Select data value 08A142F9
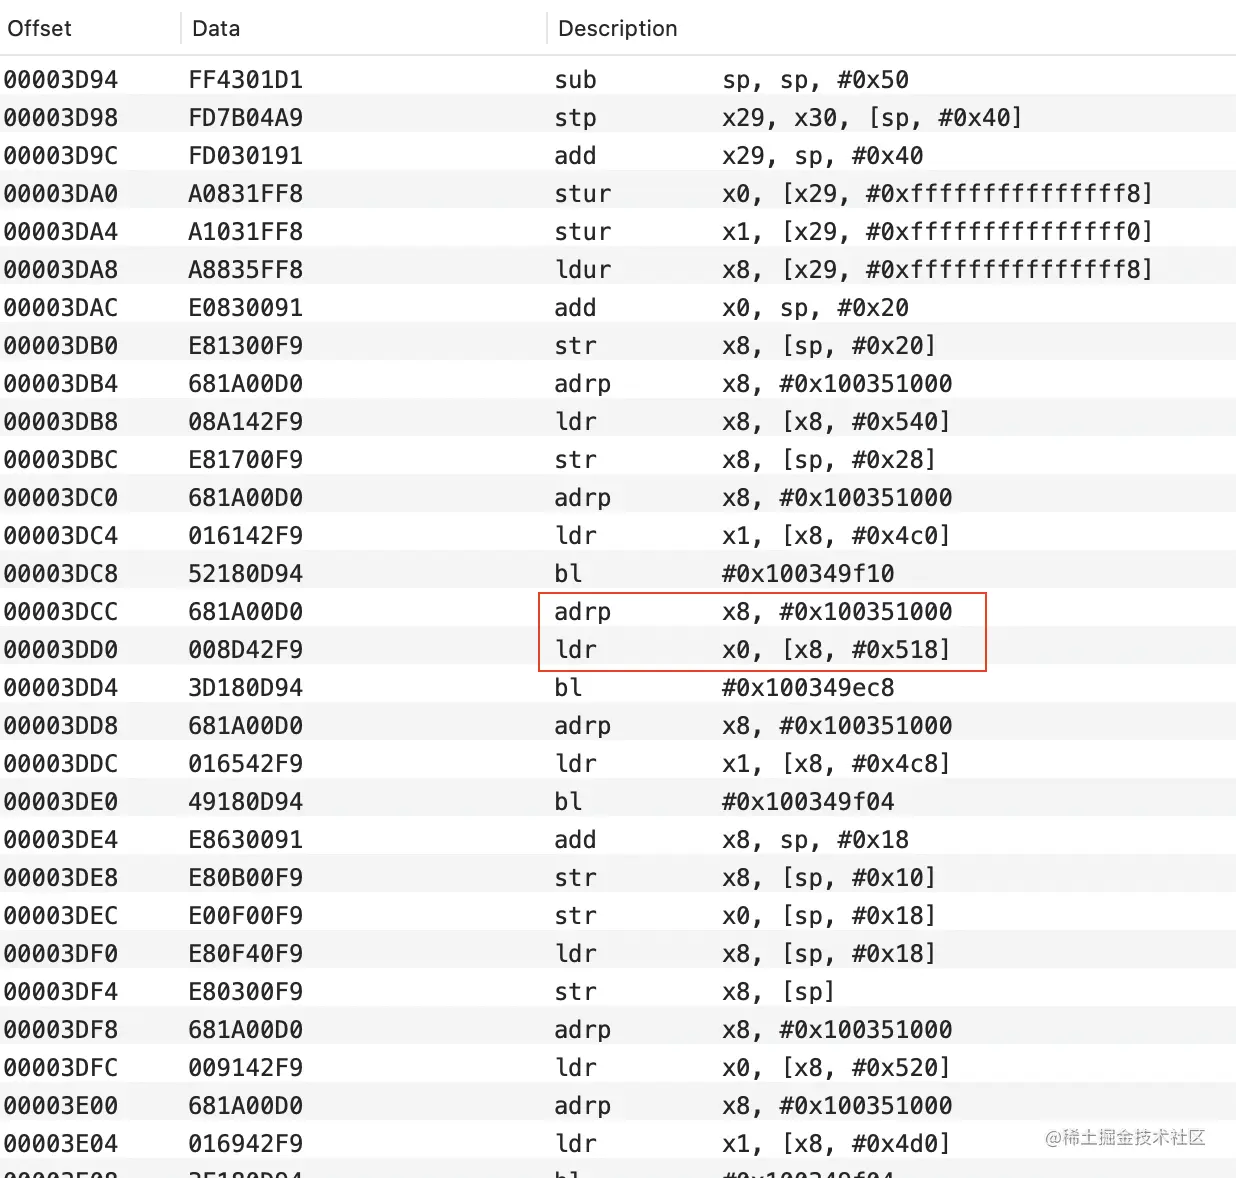 tap(245, 422)
